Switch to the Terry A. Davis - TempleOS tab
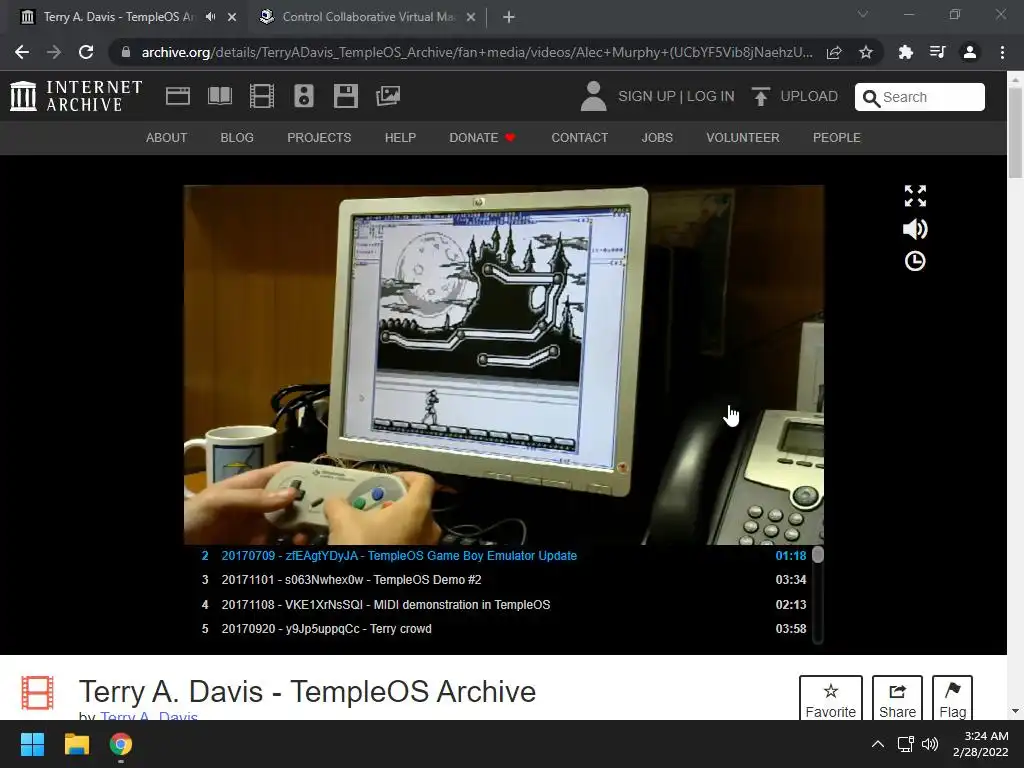This screenshot has width=1024, height=768. point(120,17)
